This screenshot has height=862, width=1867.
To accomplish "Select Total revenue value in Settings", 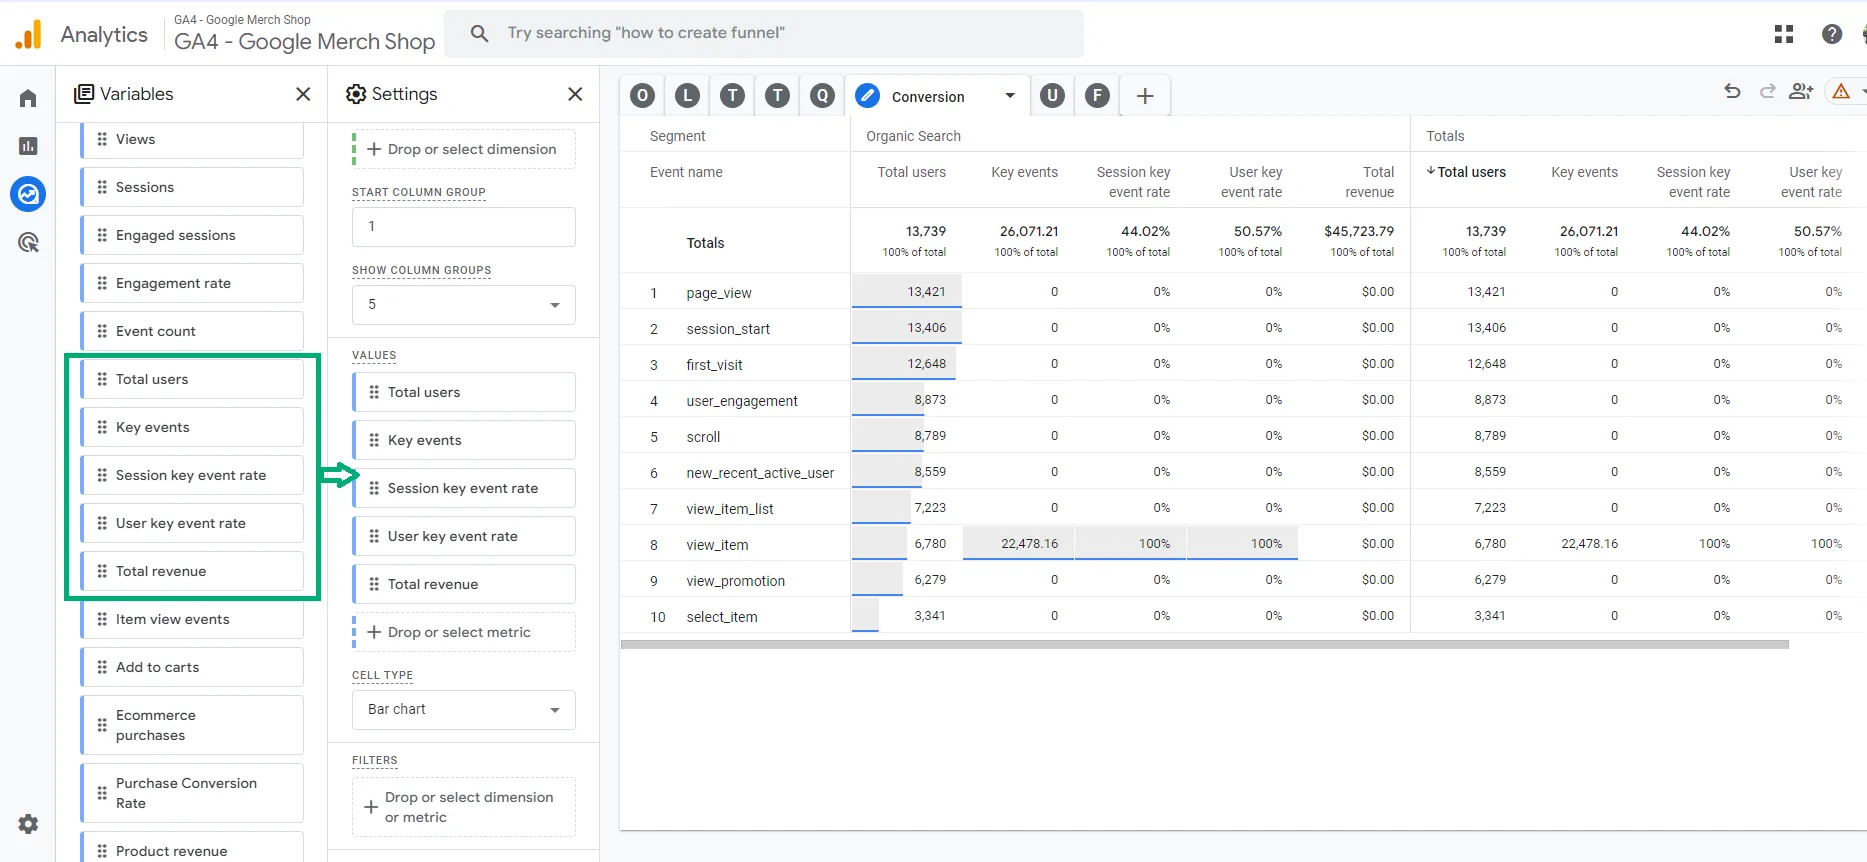I will (464, 584).
